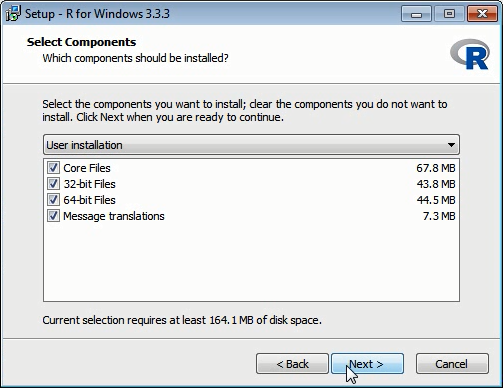This screenshot has height=388, width=503.
Task: Minimize the Setup window
Action: 416,14
